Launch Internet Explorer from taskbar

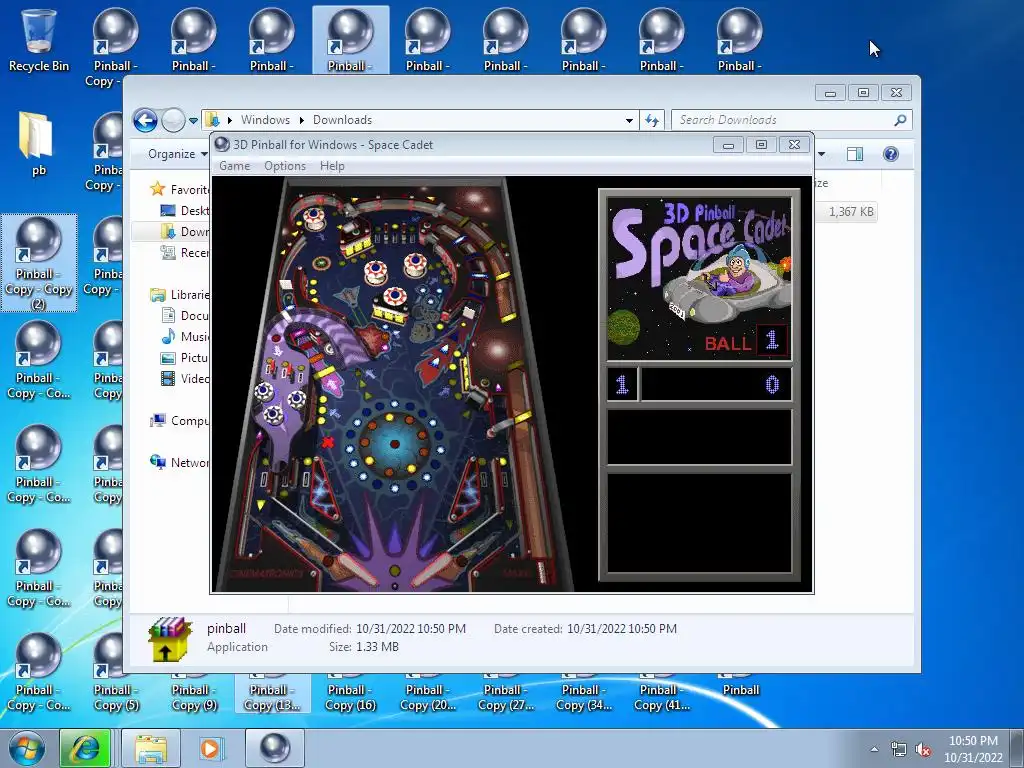click(x=86, y=748)
